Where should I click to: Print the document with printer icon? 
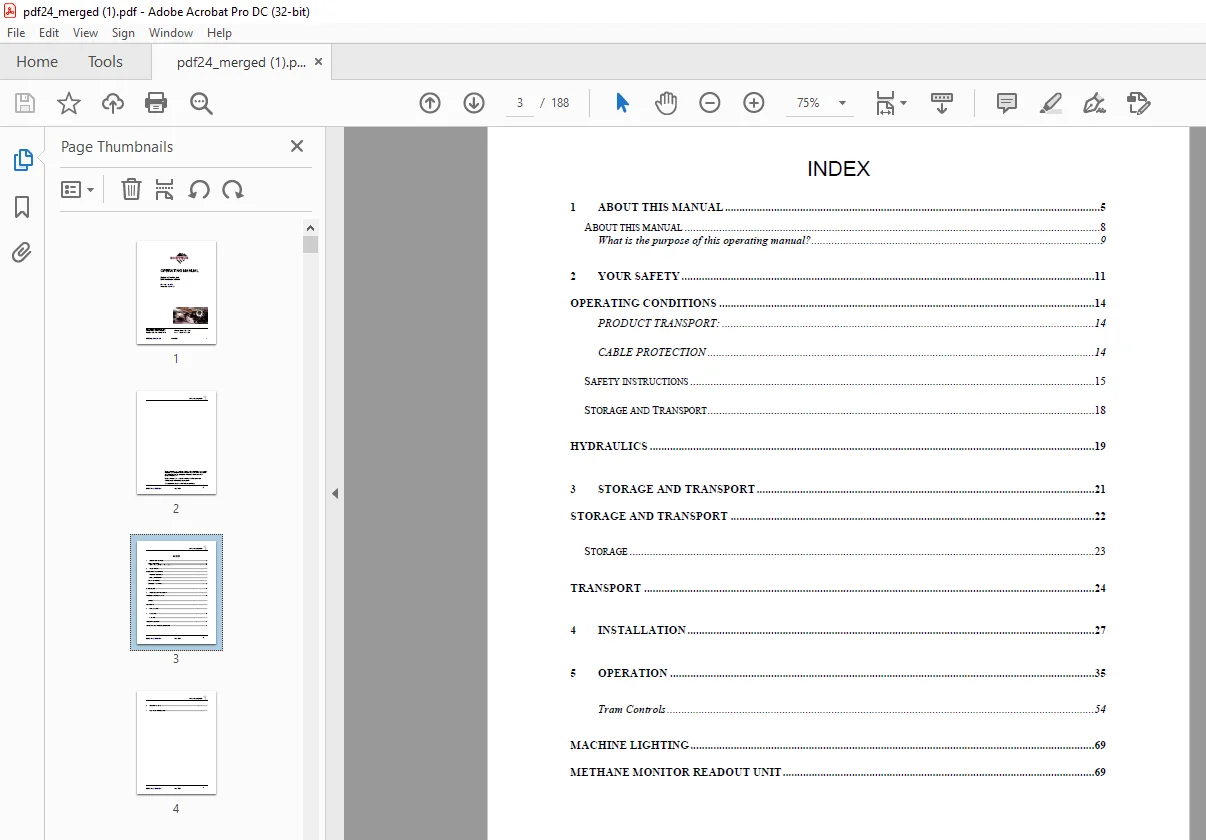pos(156,103)
